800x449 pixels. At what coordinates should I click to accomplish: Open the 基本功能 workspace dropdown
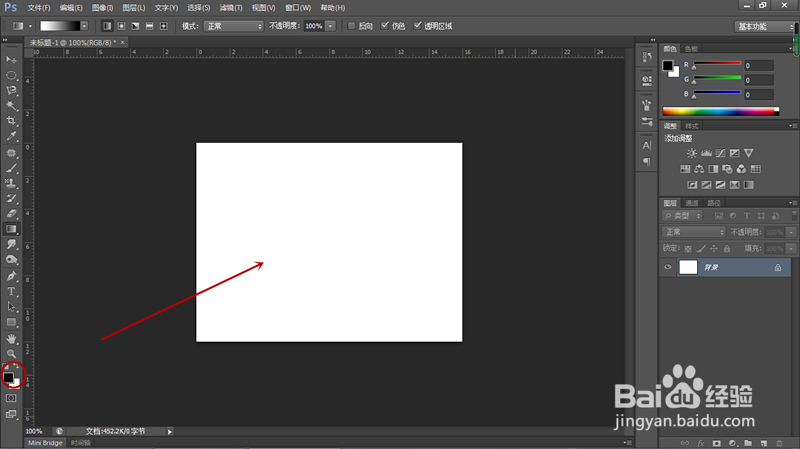[764, 27]
